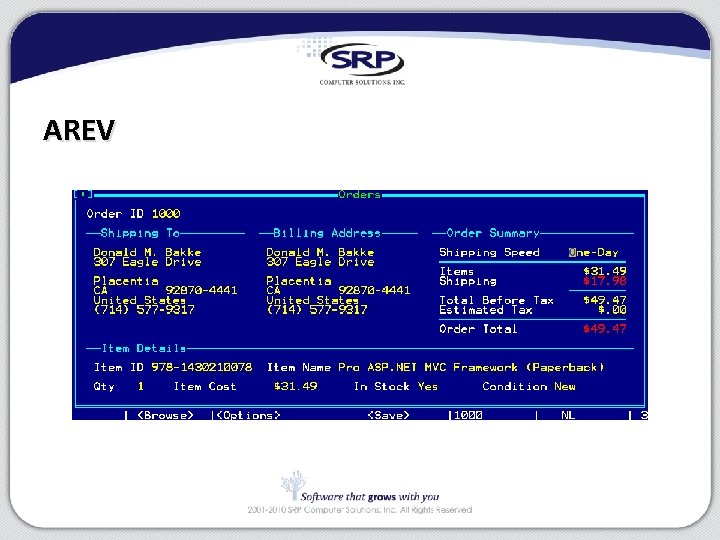The image size is (720, 540).
Task: Click the <Browse> status bar option
Action: click(165, 415)
